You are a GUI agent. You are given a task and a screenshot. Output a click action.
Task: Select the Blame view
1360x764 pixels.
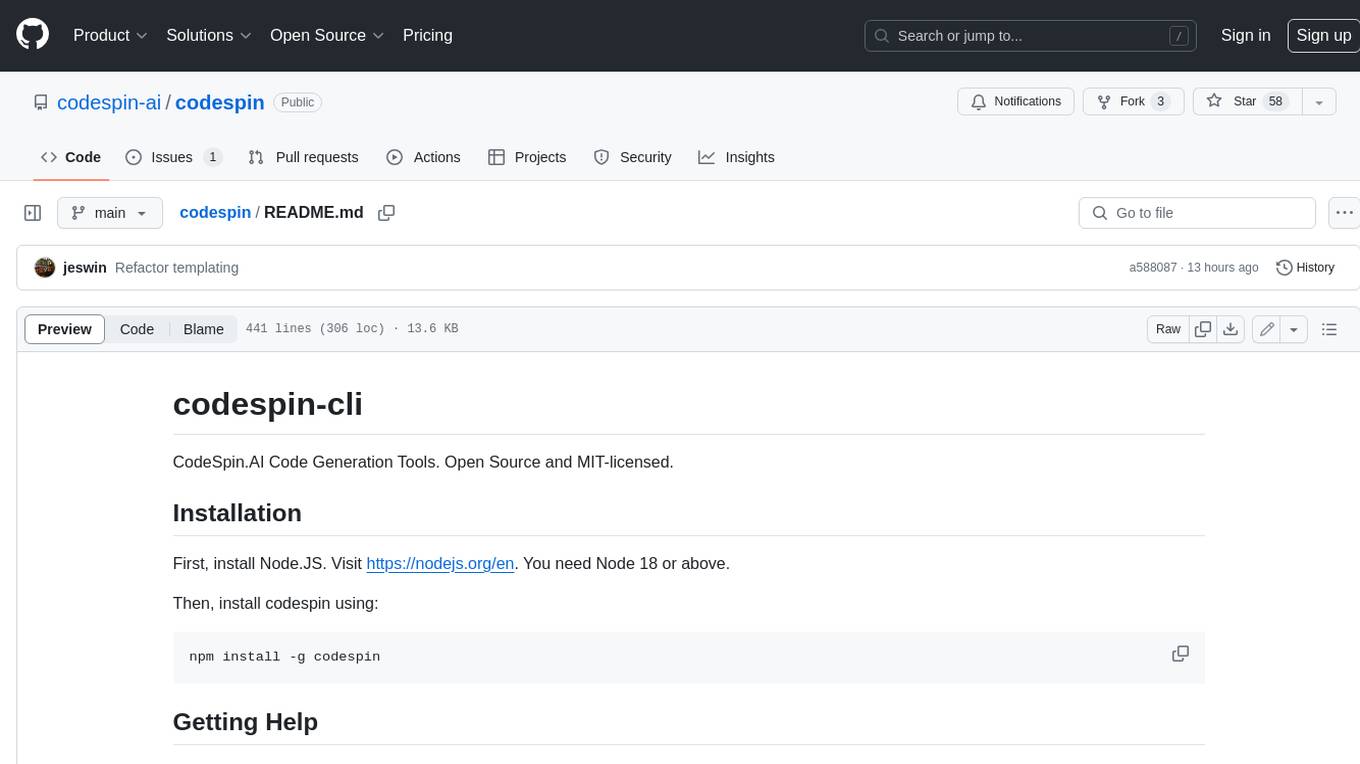(x=204, y=329)
